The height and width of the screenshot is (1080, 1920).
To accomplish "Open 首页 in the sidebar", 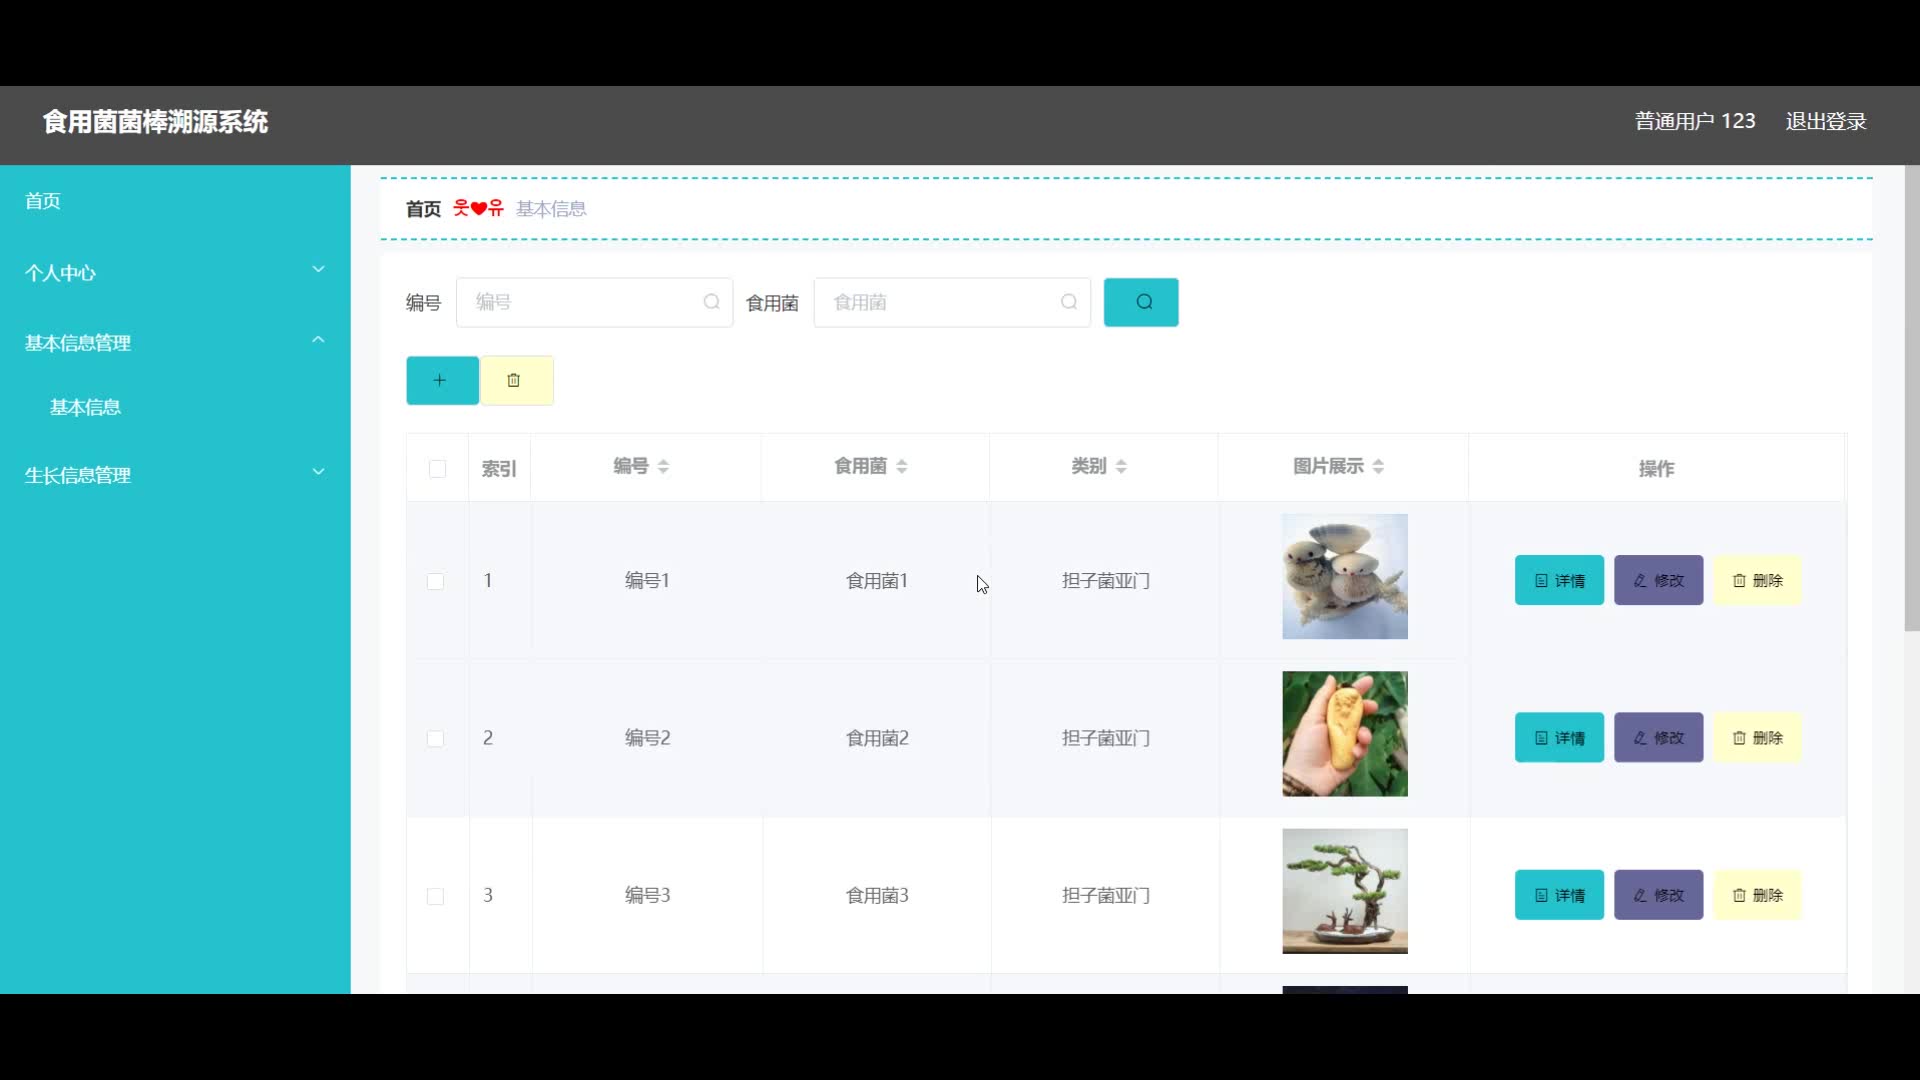I will (43, 201).
